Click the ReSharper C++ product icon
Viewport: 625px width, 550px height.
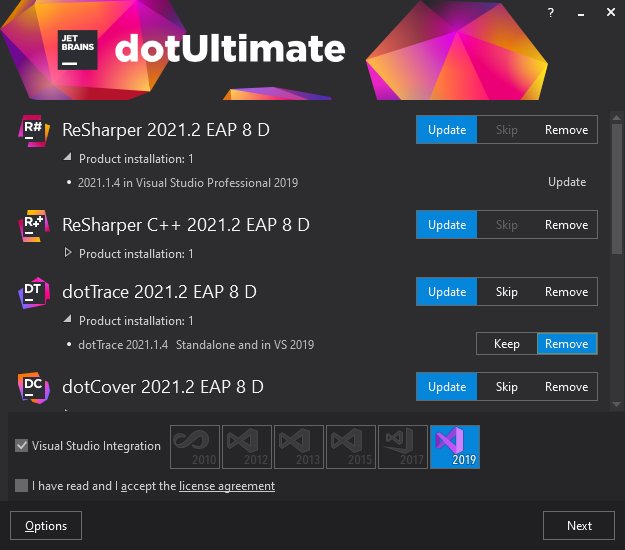pos(35,225)
